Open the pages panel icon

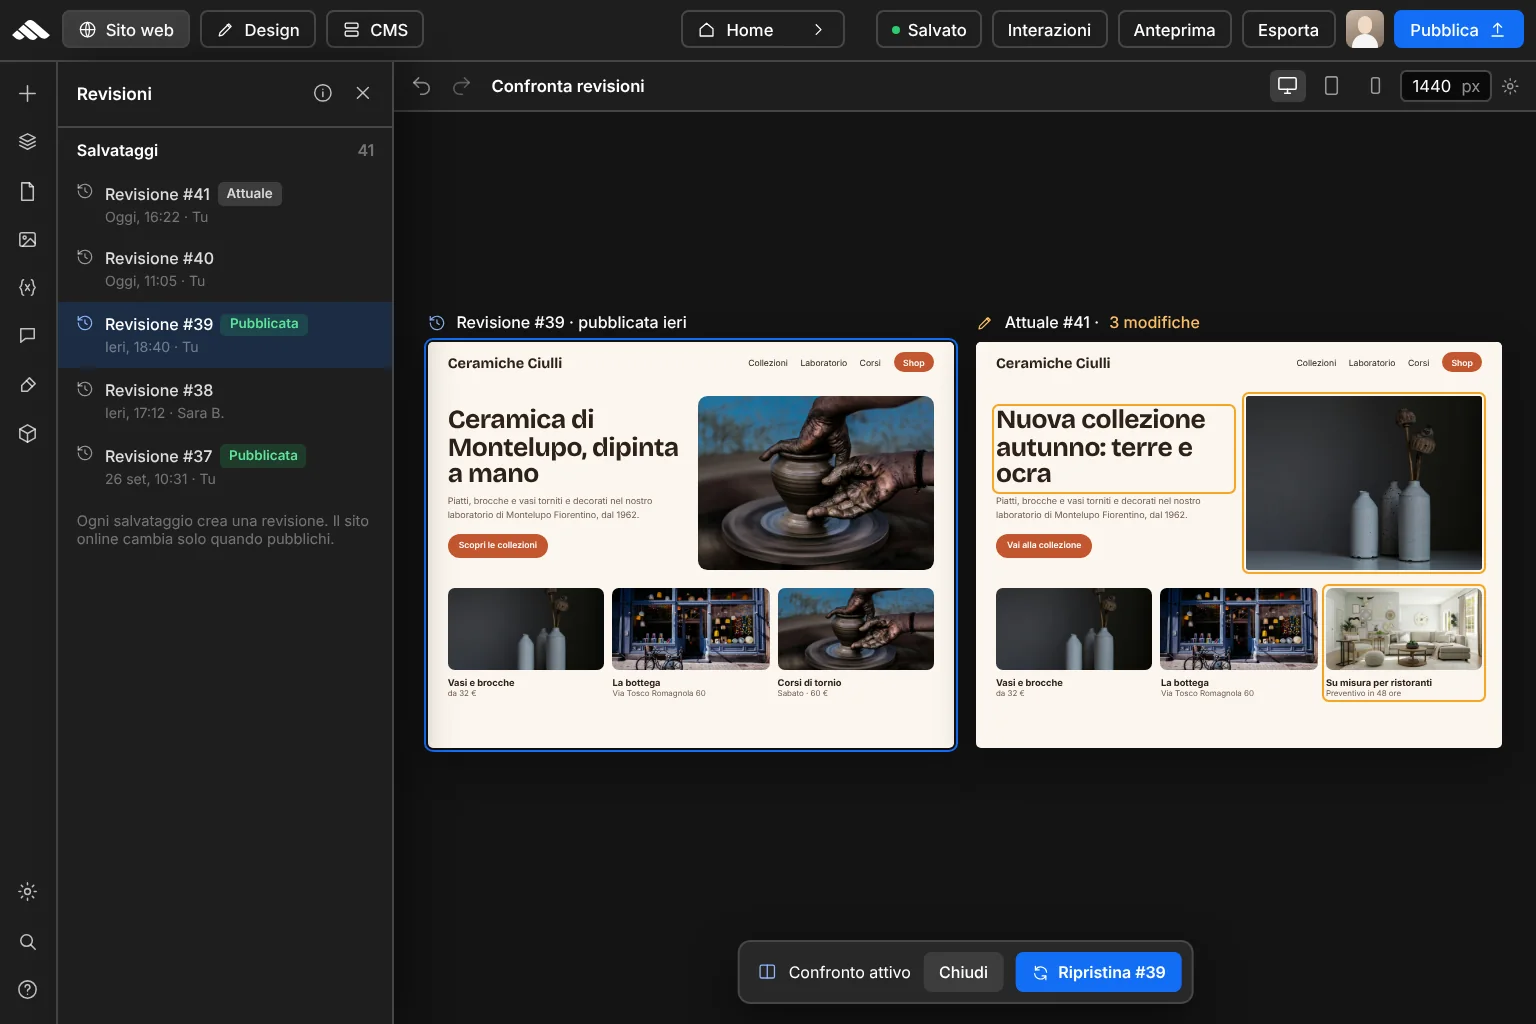[28, 191]
